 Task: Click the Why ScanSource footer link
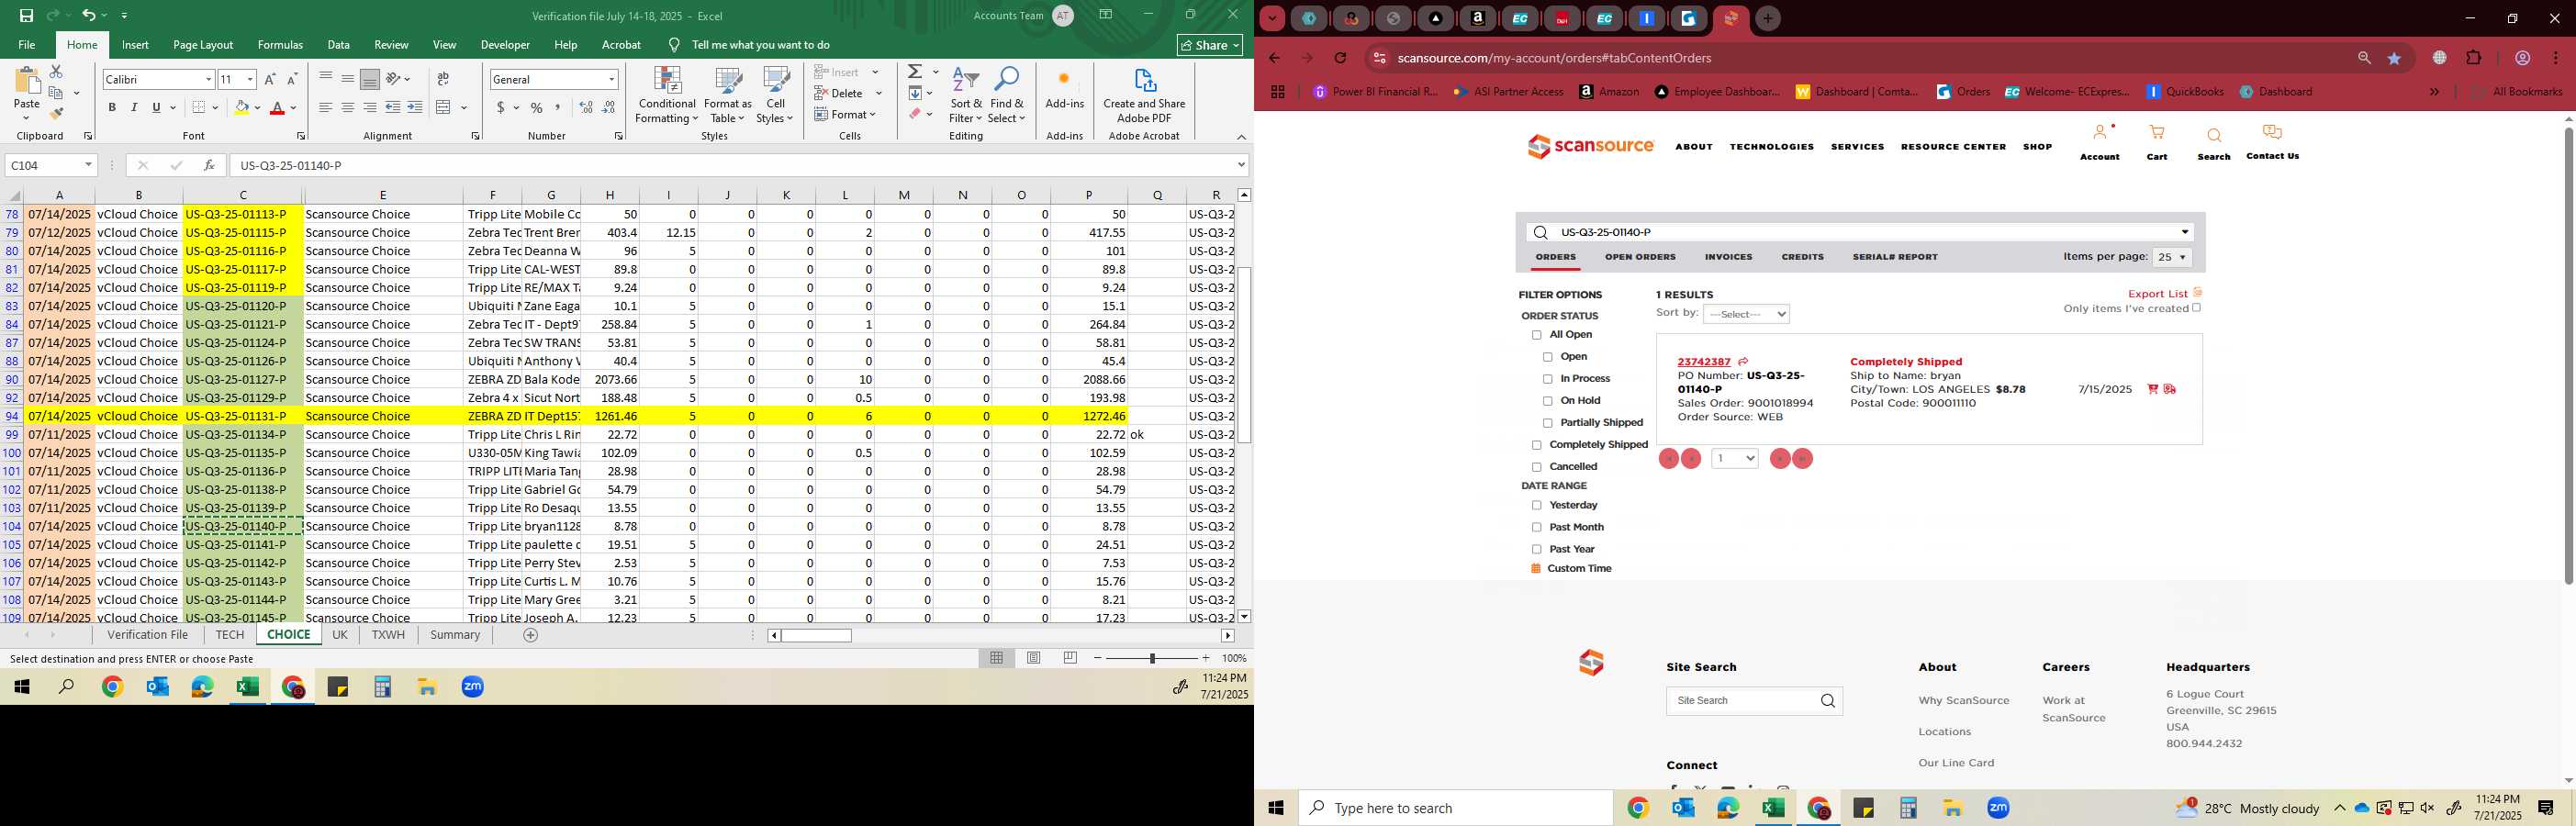[1963, 700]
